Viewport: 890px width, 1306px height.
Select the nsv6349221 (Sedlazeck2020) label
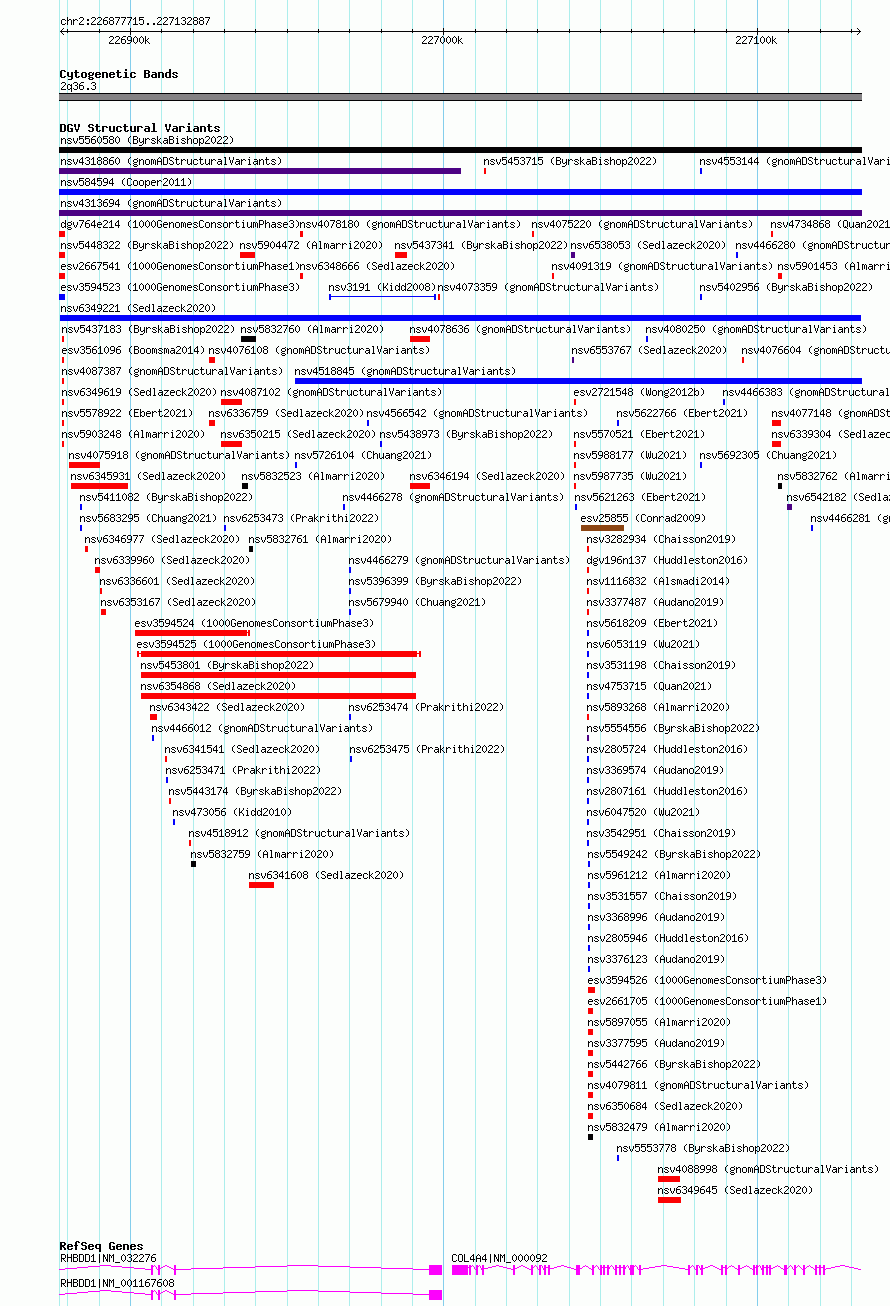tap(138, 309)
